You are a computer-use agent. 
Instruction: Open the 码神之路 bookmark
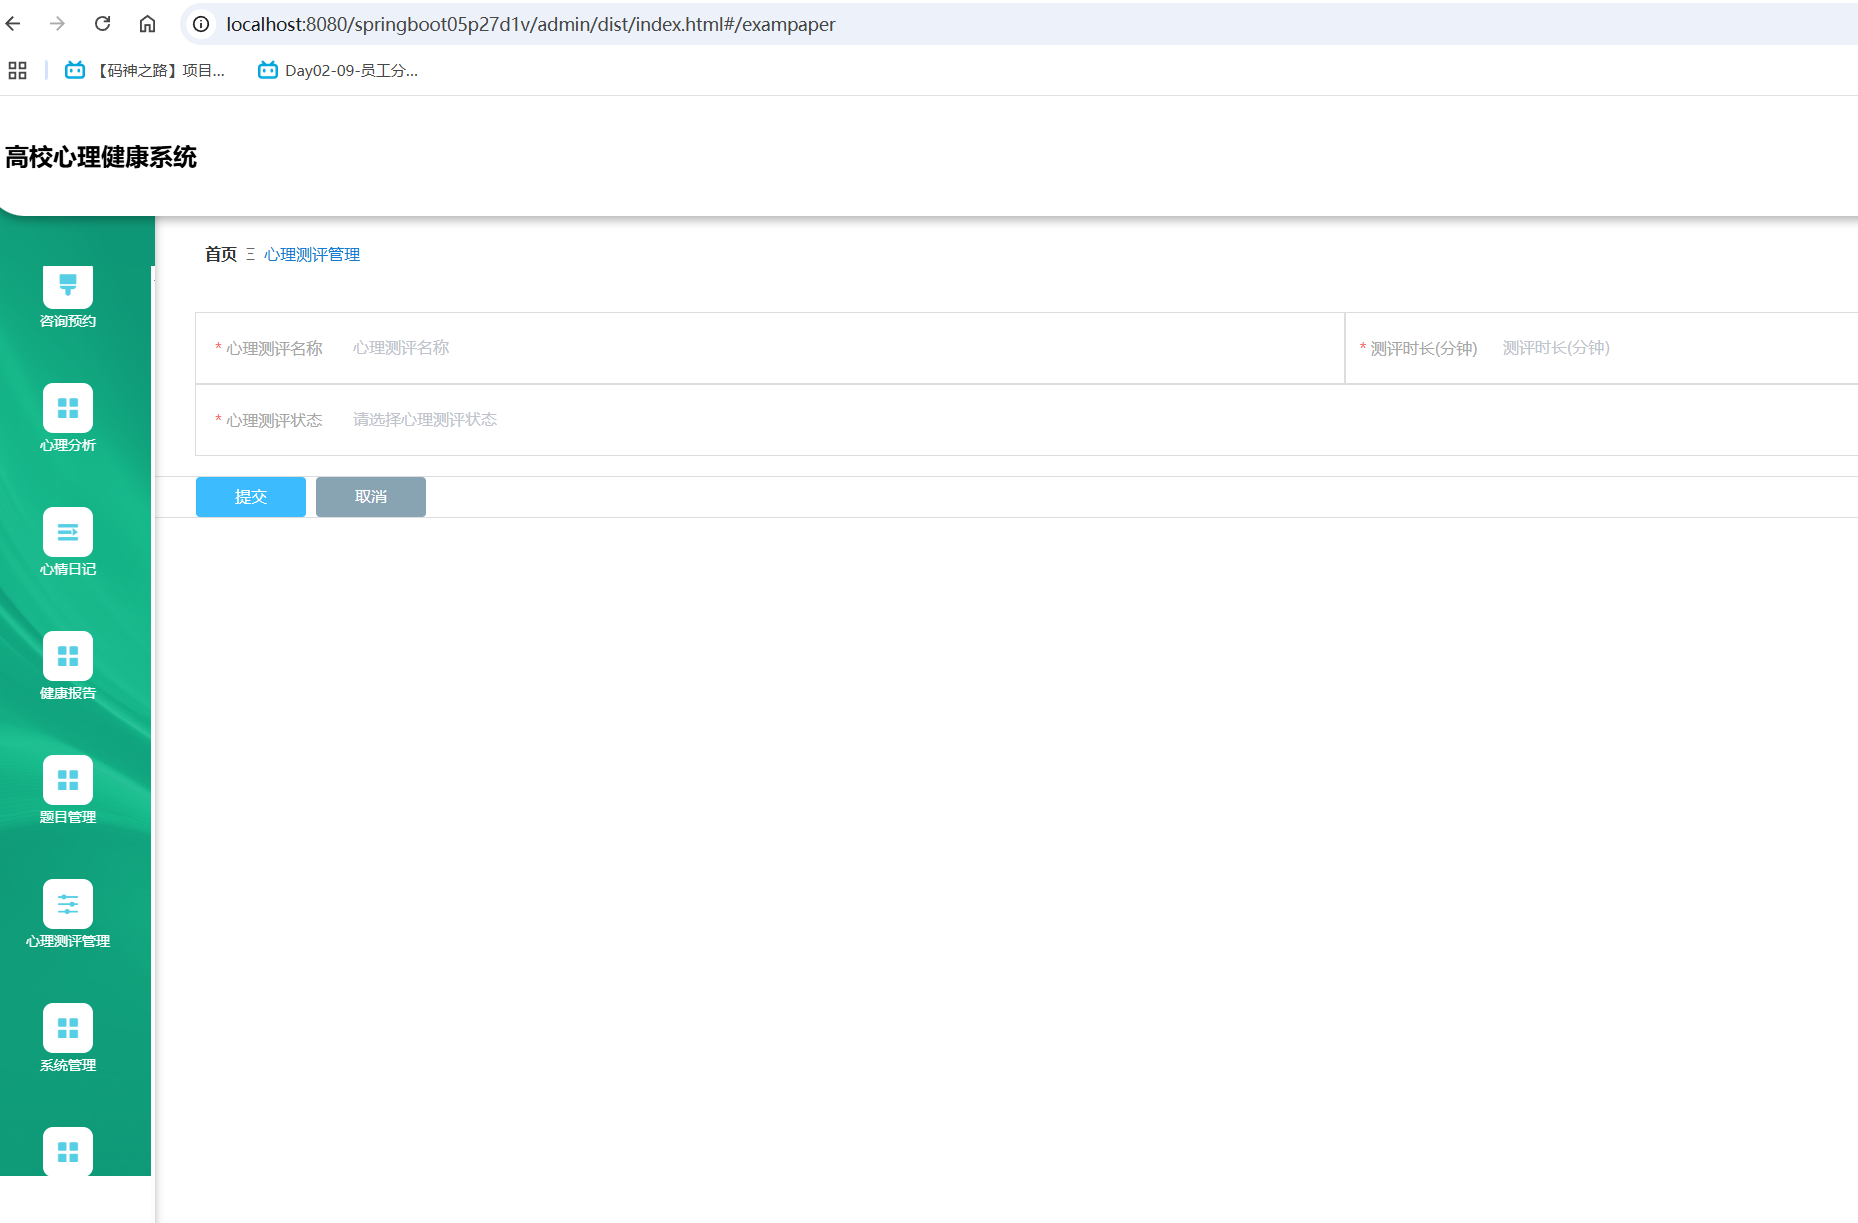[146, 71]
